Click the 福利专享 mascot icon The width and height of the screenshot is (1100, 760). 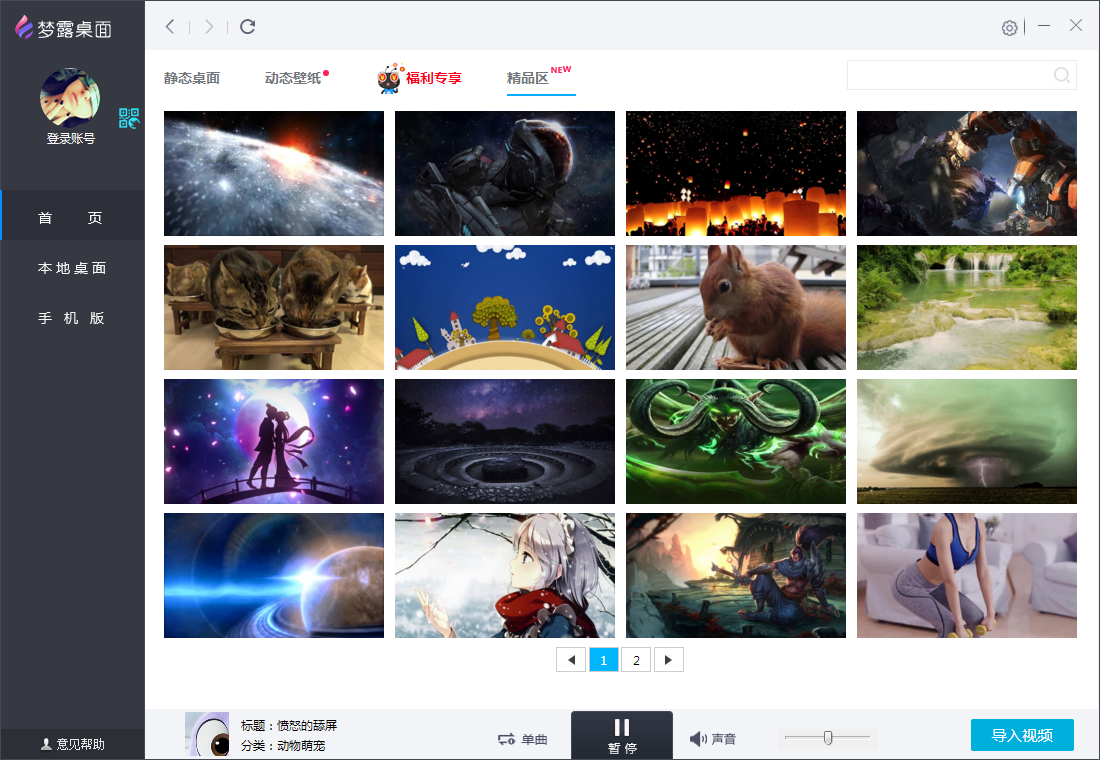coord(389,78)
